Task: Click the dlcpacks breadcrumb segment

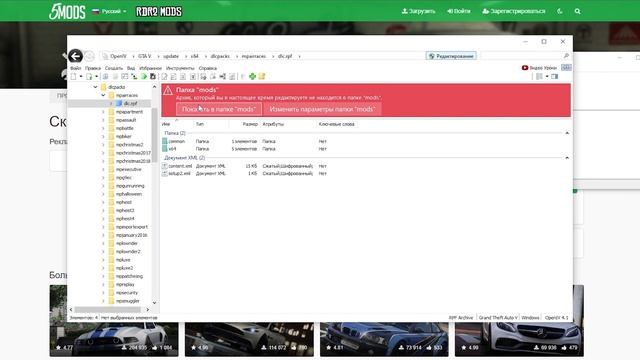Action: click(220, 56)
